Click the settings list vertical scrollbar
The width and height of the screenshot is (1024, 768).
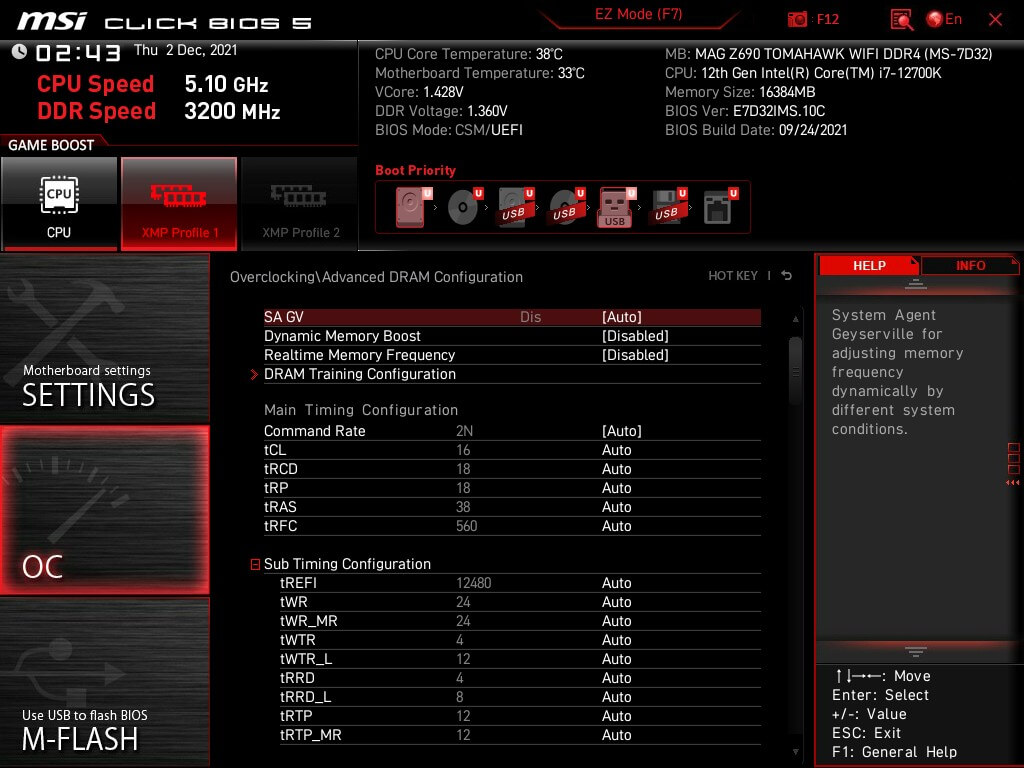(x=796, y=370)
